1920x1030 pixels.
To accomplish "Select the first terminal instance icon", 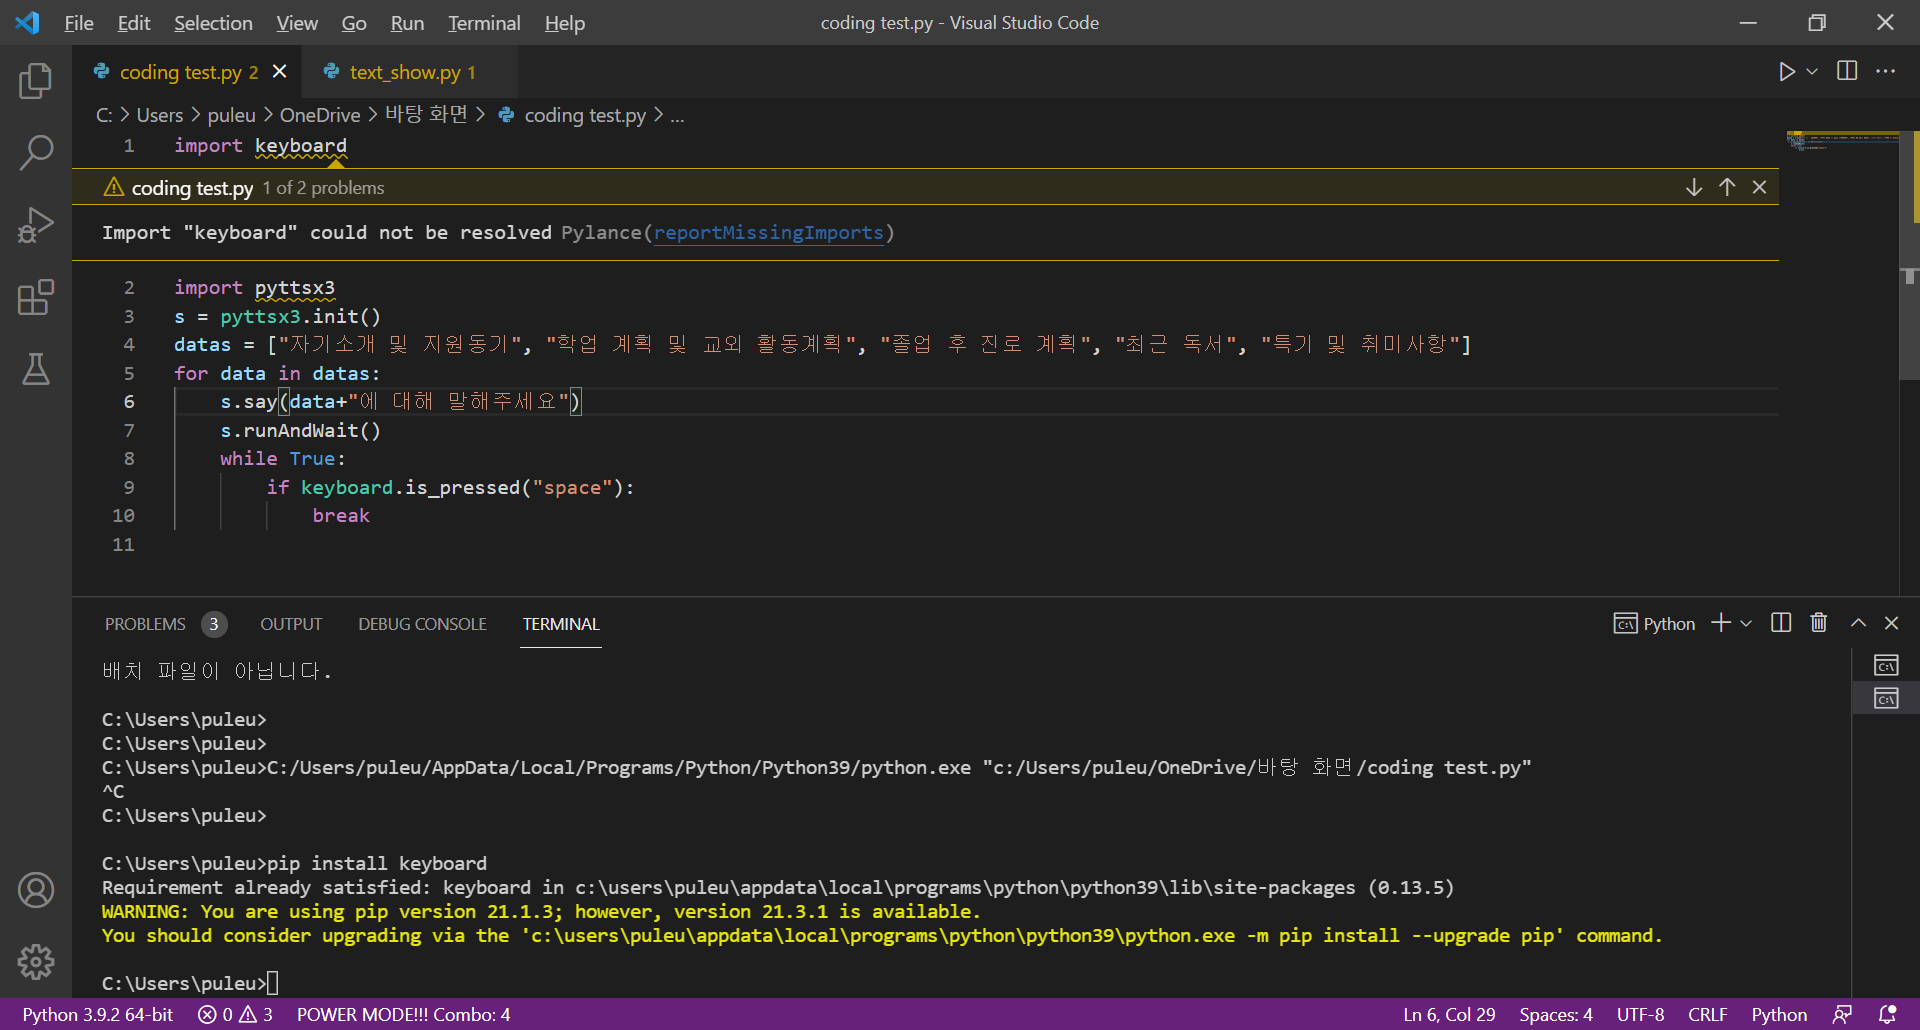I will pos(1886,666).
